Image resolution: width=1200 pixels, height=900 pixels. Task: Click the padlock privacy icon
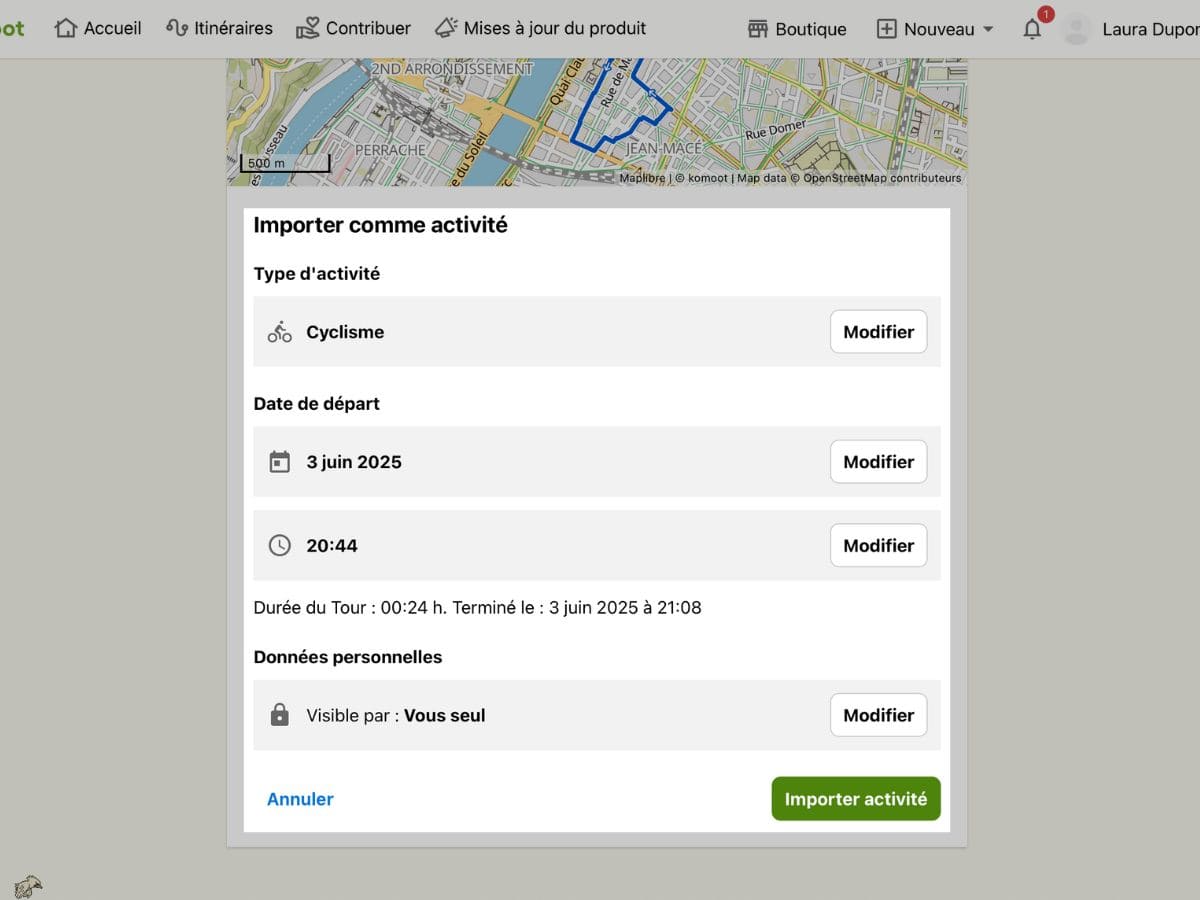click(x=280, y=715)
